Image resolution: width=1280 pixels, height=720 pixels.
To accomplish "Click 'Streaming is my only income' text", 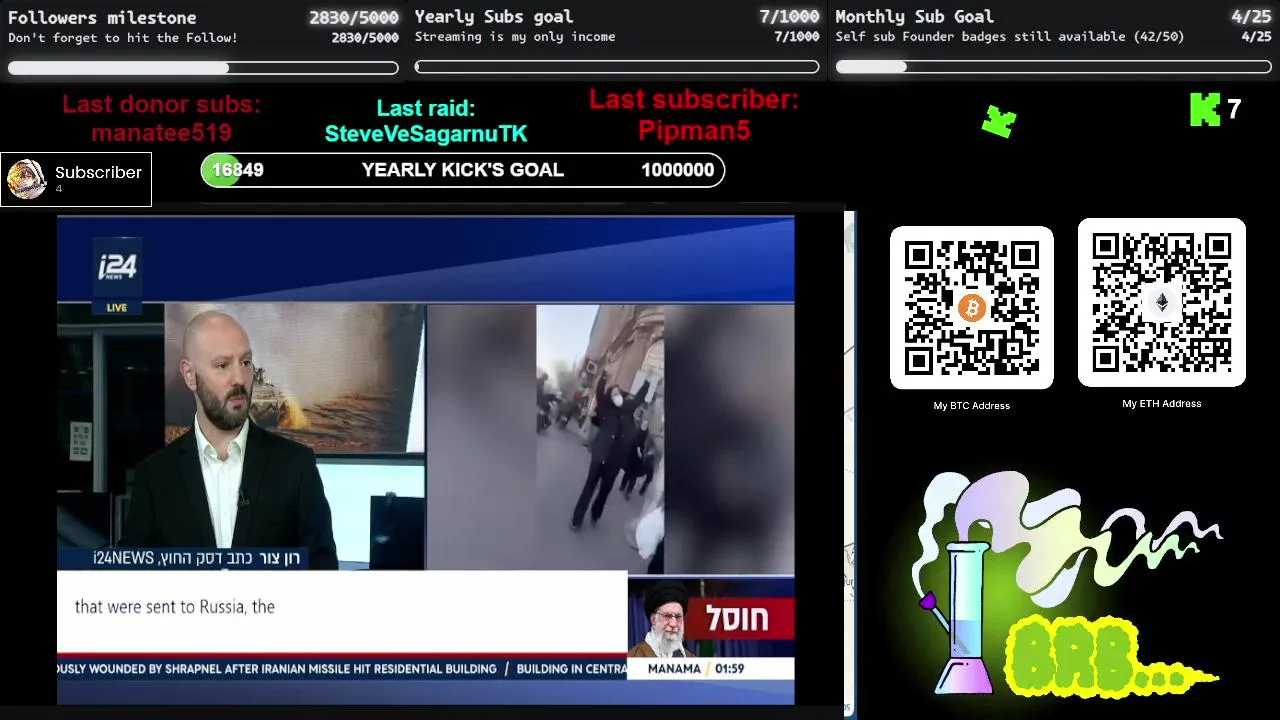I will [x=515, y=37].
